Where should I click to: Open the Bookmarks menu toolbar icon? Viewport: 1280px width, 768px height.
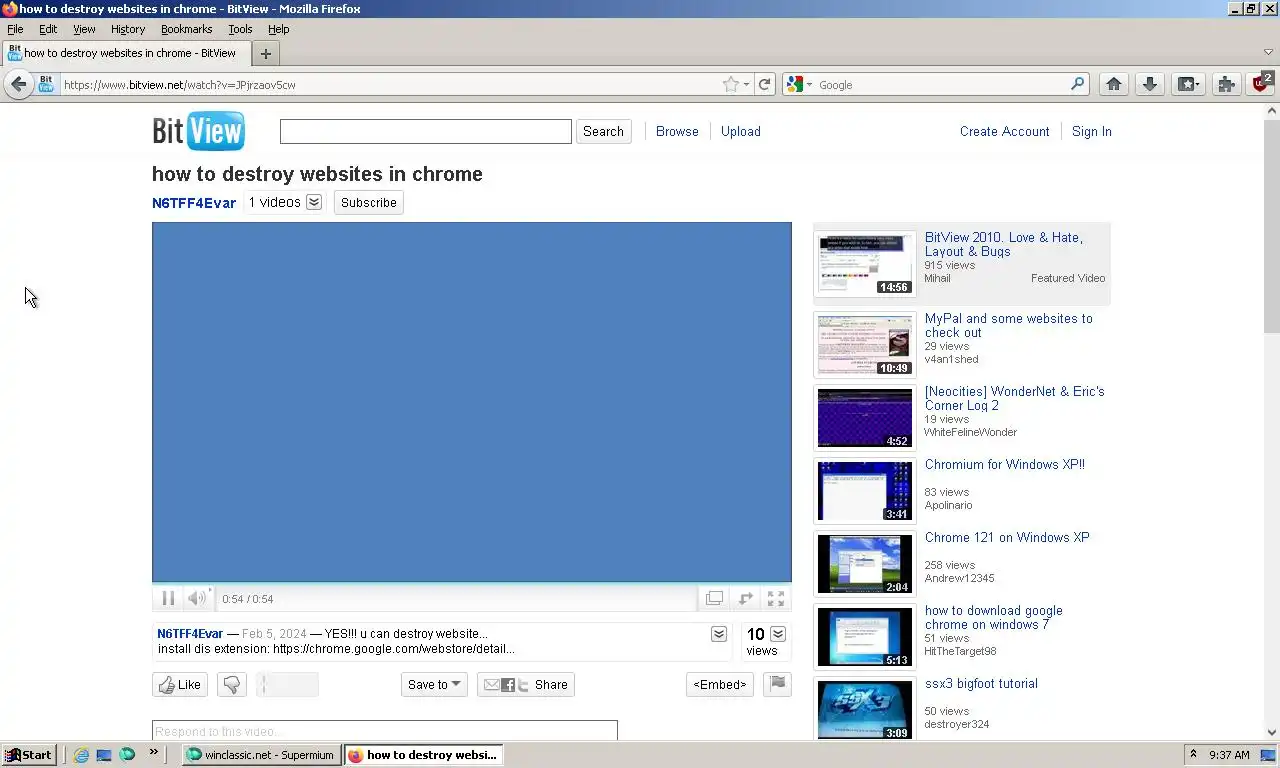[x=1188, y=85]
